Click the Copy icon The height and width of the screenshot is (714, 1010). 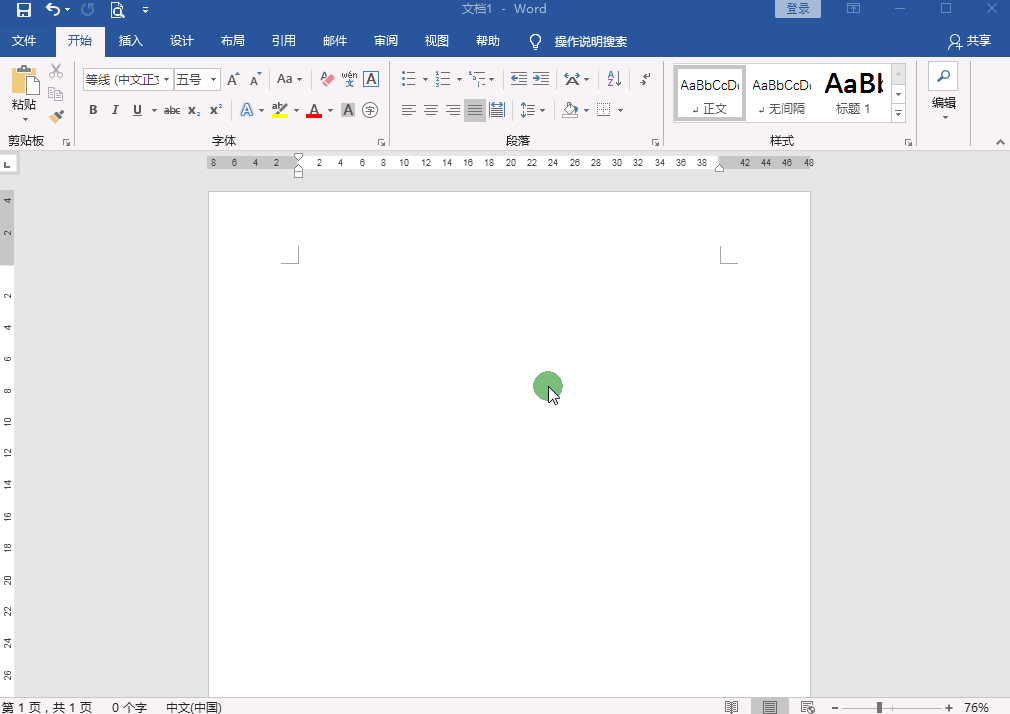[x=56, y=94]
